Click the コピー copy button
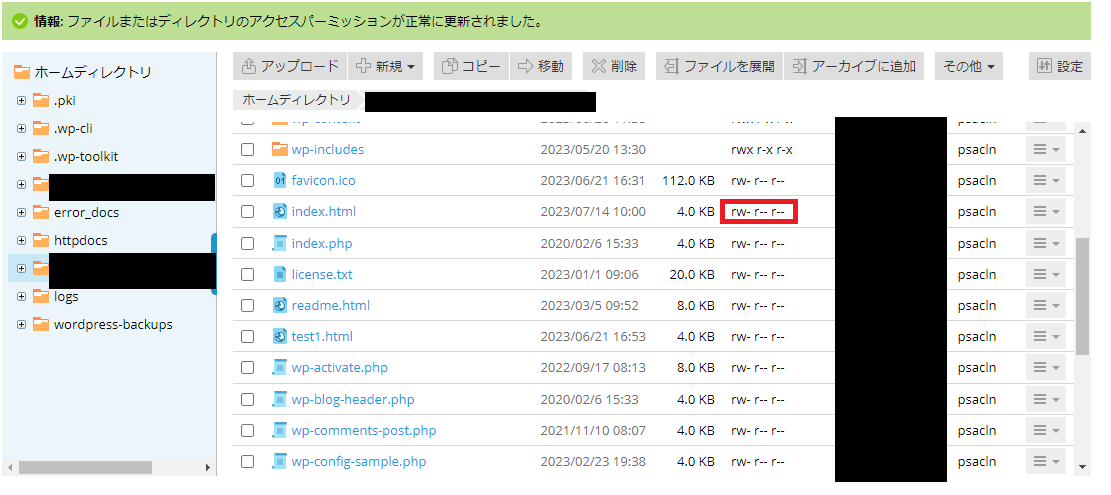The width and height of the screenshot is (1111, 495). pyautogui.click(x=470, y=66)
